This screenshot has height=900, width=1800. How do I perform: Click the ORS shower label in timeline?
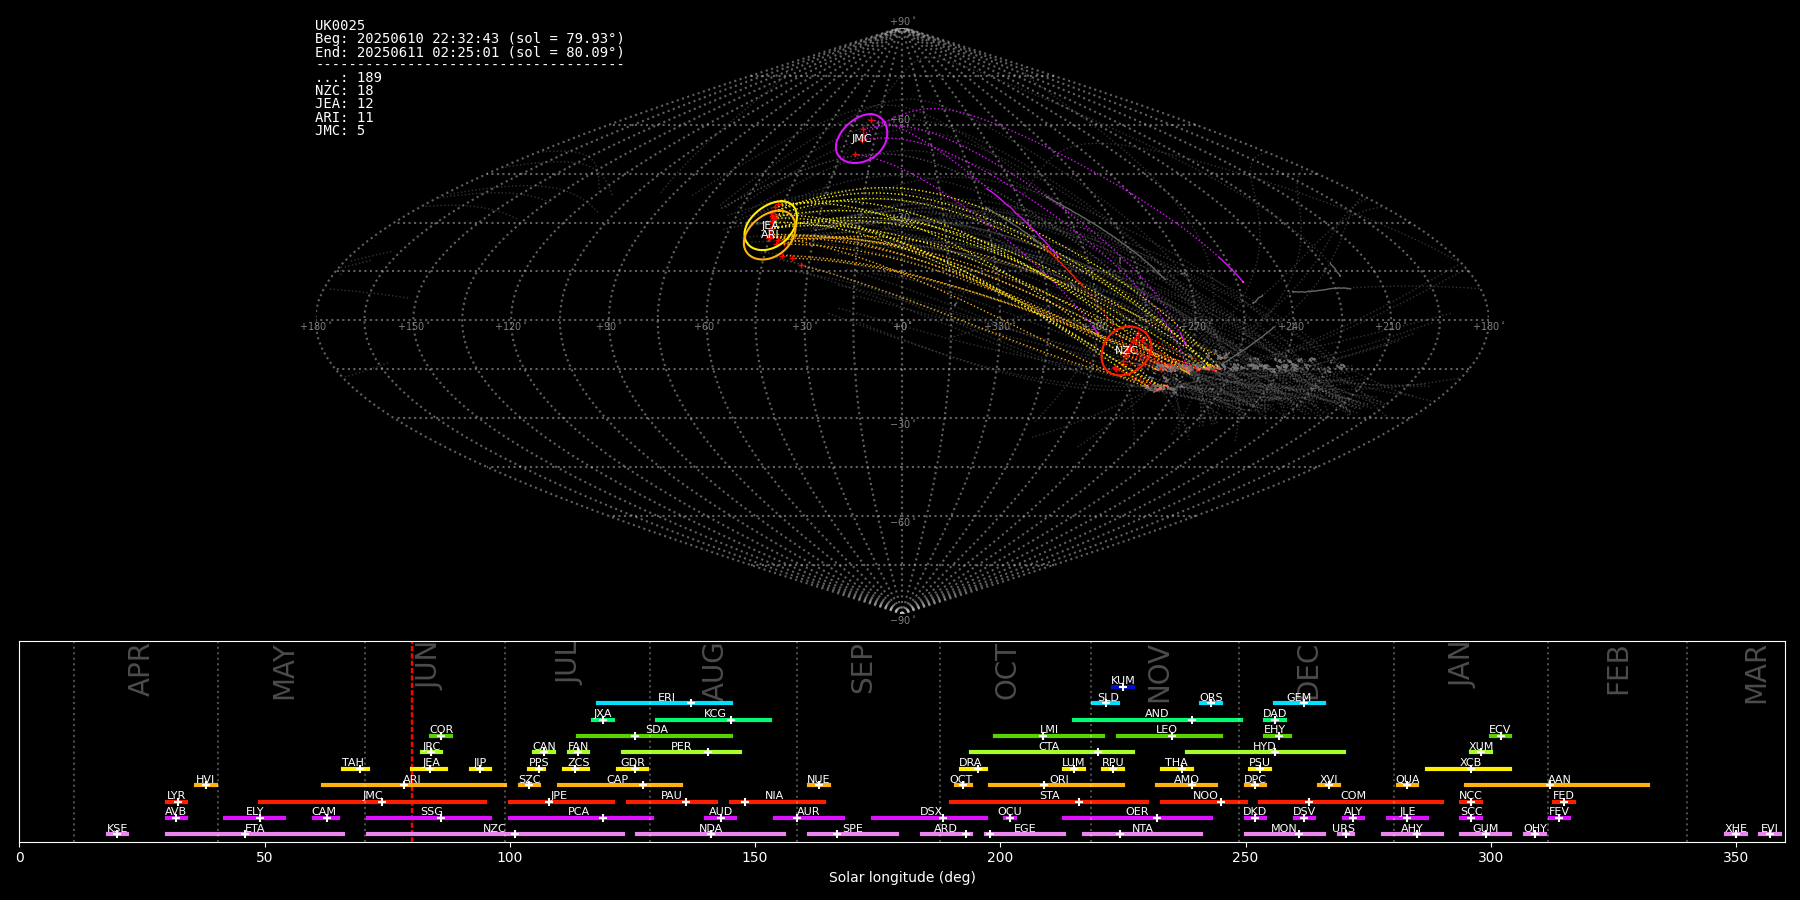point(1211,698)
